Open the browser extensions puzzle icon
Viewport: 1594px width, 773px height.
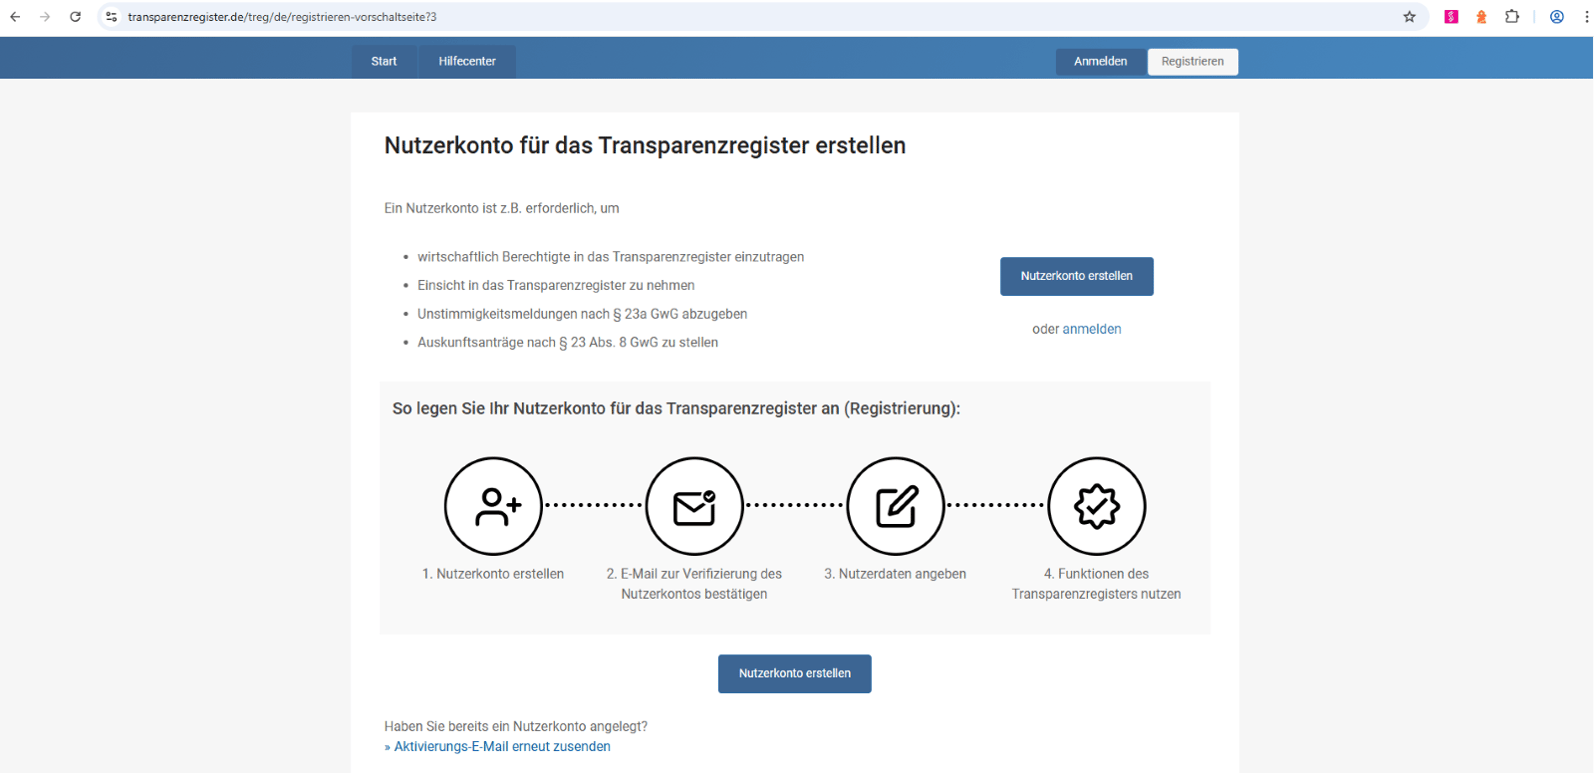click(x=1512, y=17)
